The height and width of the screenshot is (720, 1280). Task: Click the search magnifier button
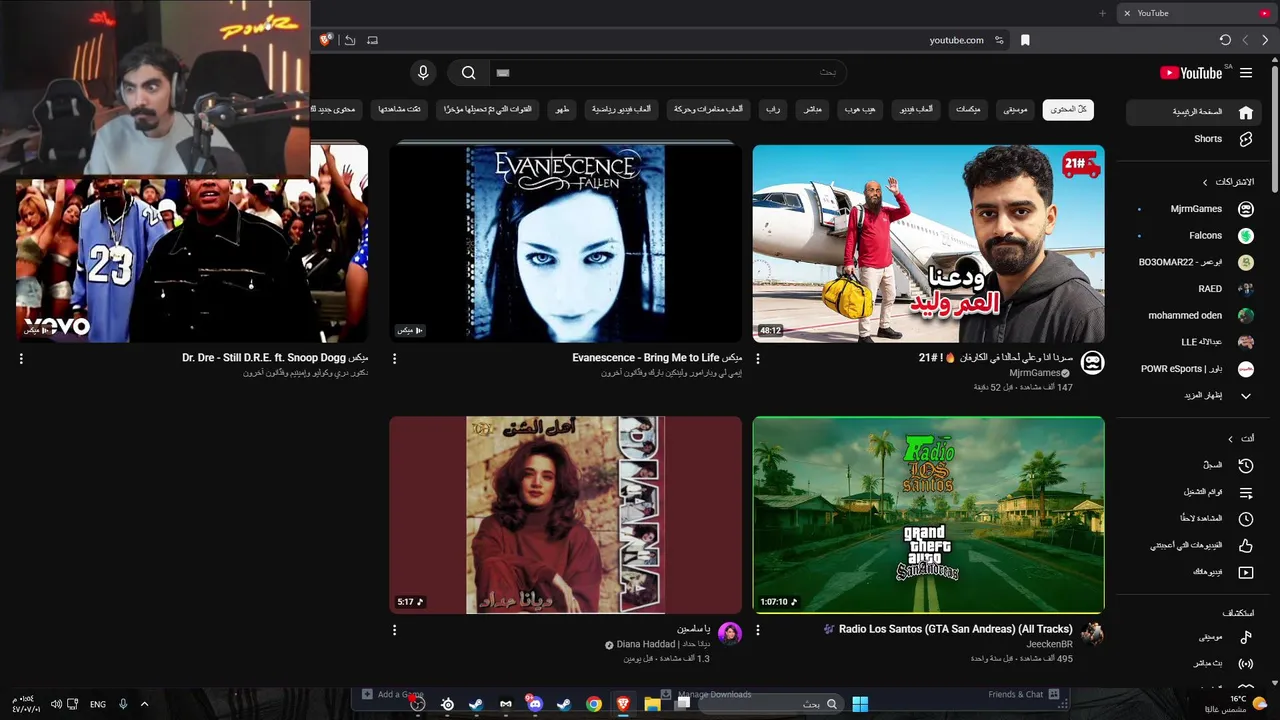(x=468, y=72)
